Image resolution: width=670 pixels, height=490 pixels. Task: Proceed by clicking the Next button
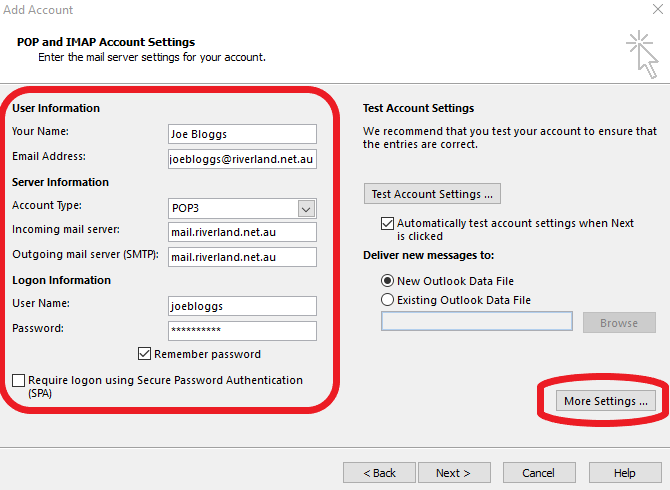pos(451,473)
